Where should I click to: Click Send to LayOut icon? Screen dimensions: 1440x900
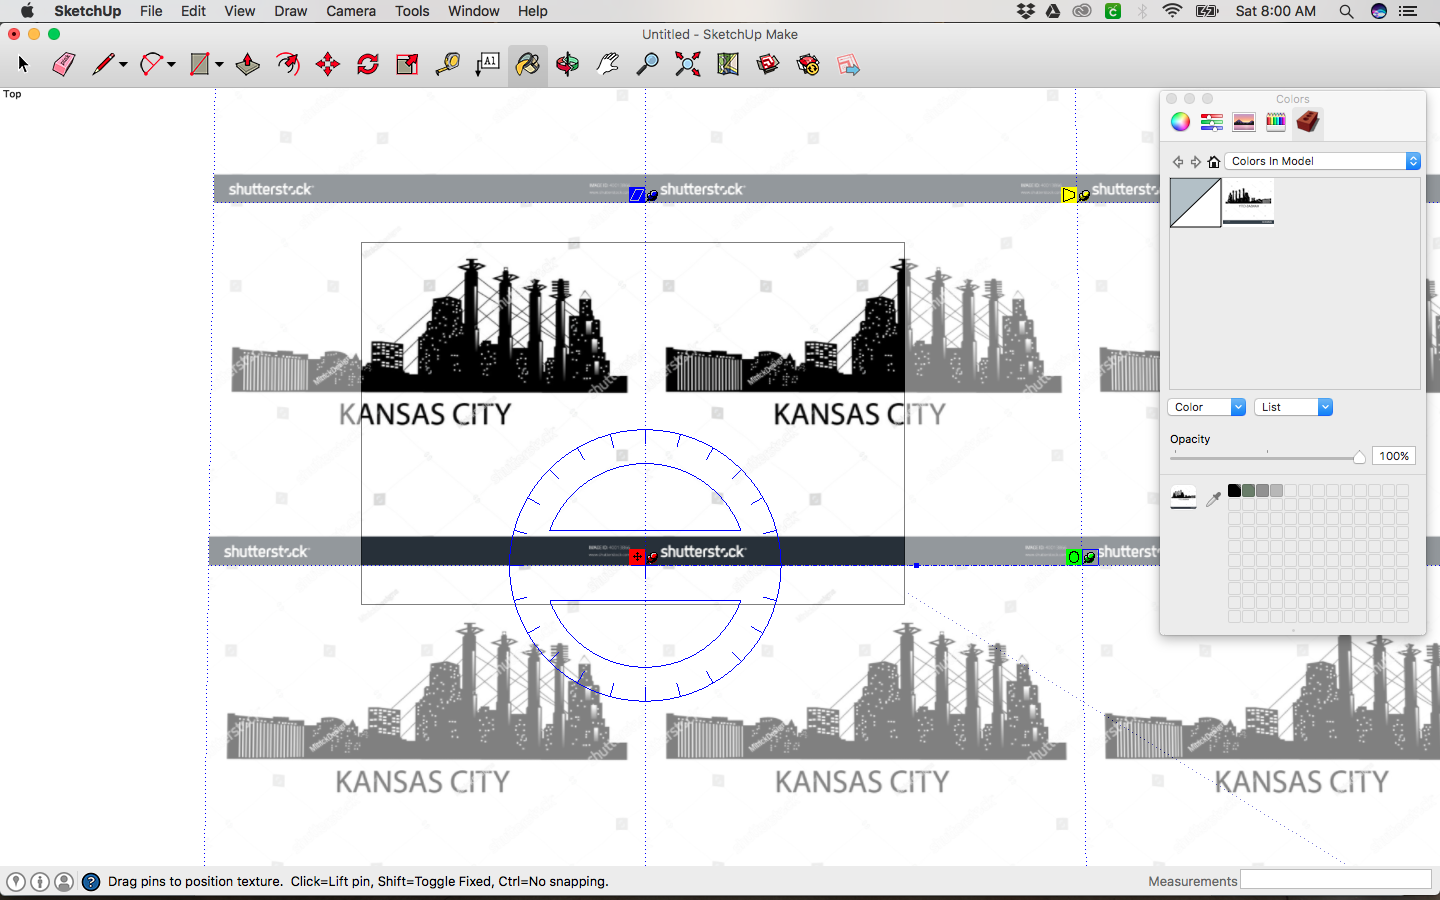tap(848, 65)
